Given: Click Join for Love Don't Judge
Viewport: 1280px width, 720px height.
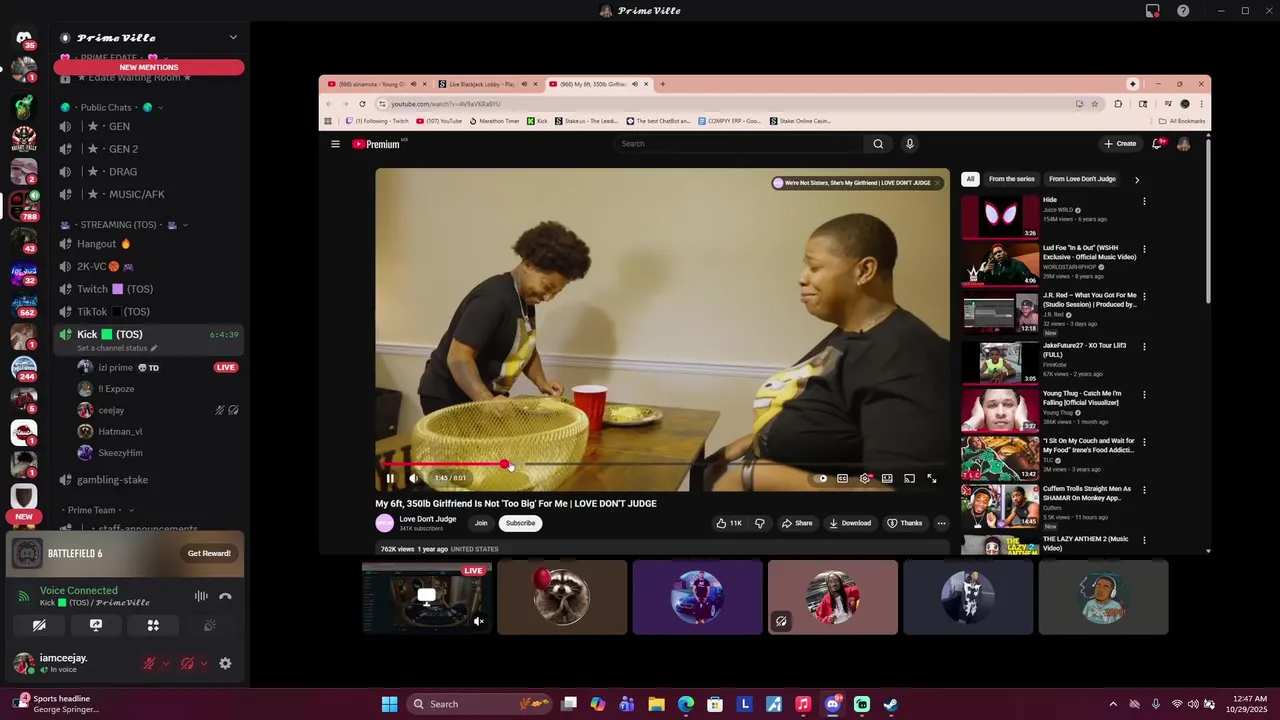Looking at the screenshot, I should [x=481, y=523].
